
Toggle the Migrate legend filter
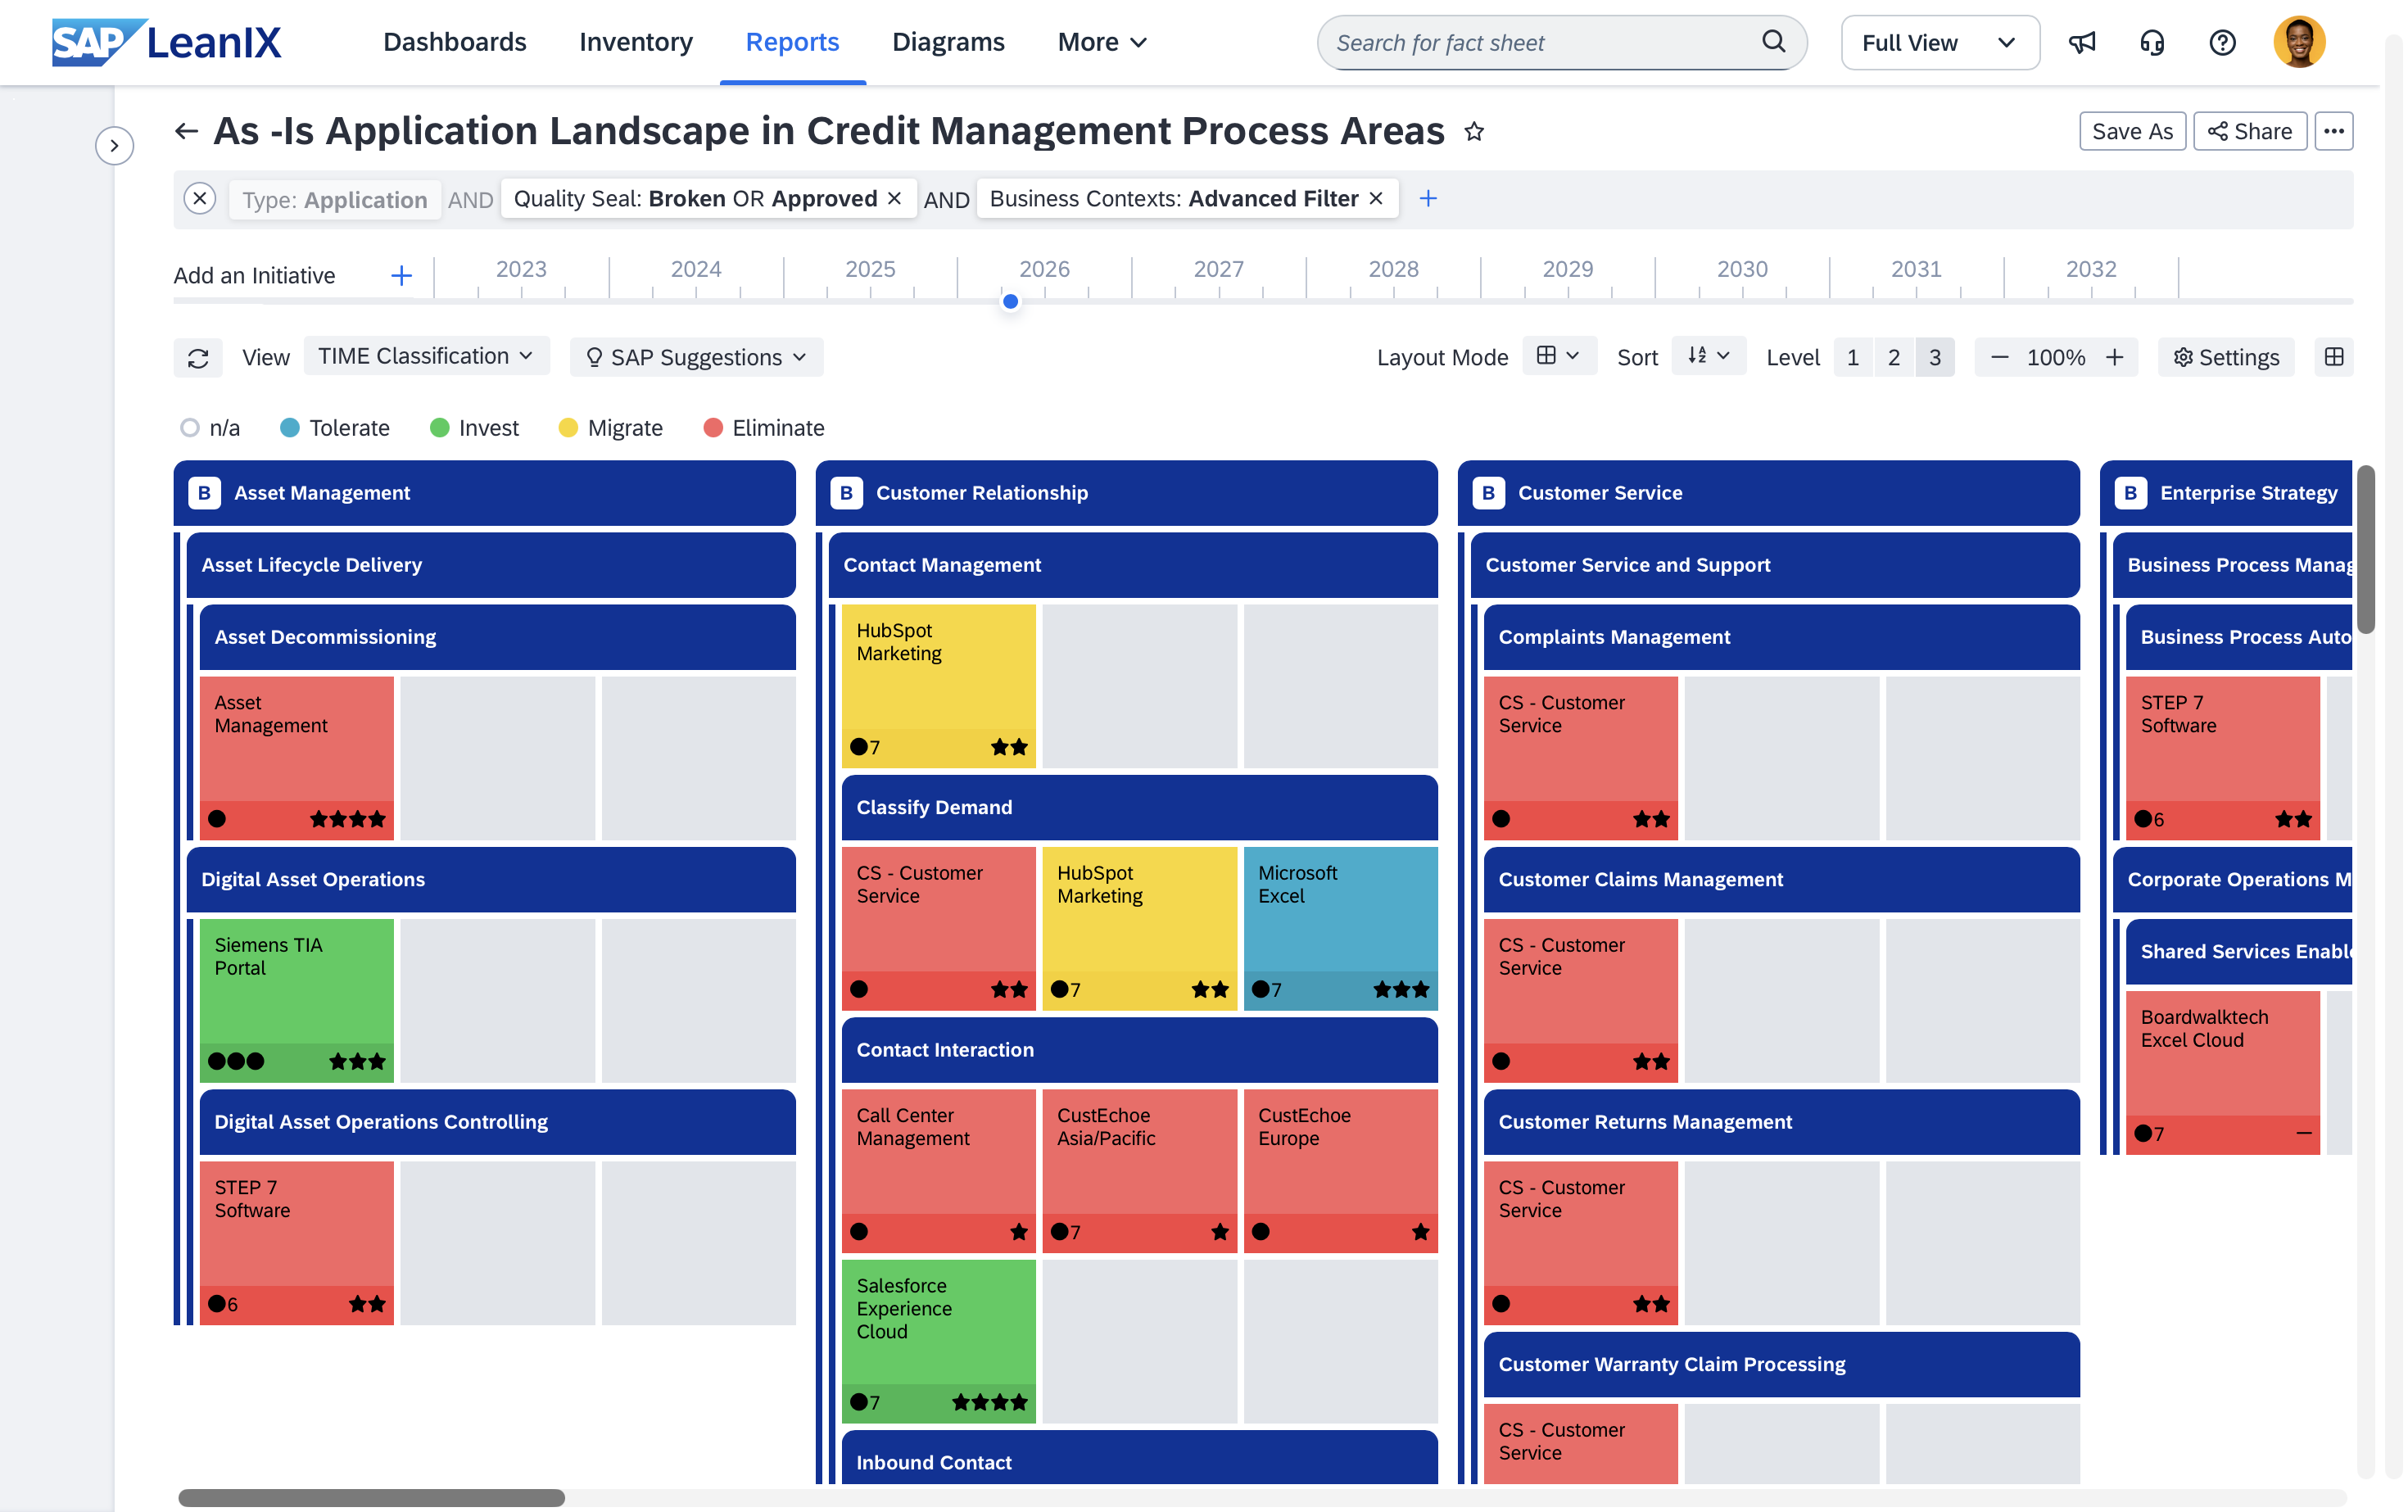611,428
